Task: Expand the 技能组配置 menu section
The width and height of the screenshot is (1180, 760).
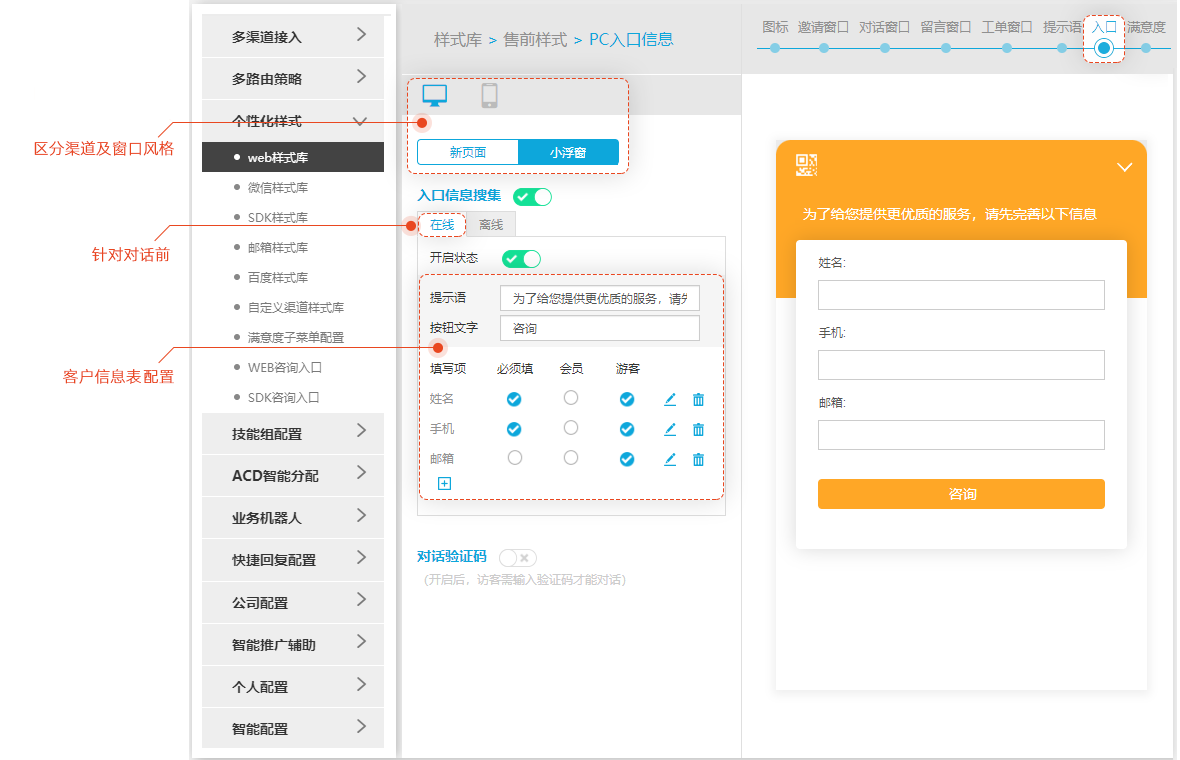Action: (293, 433)
